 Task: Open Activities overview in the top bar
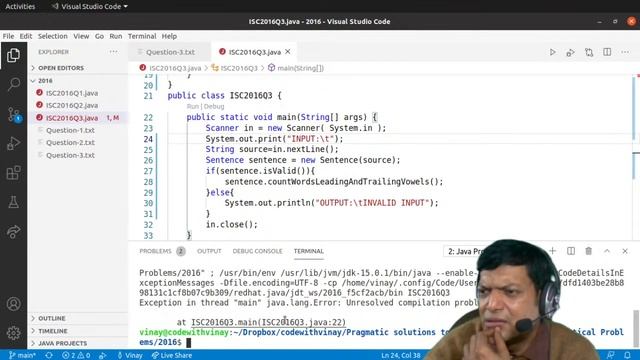[x=20, y=6]
